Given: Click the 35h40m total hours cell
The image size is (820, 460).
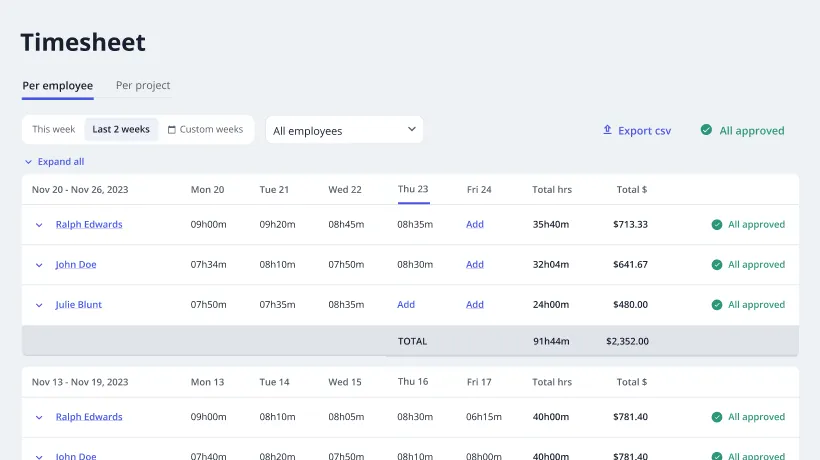Looking at the screenshot, I should click(x=551, y=224).
